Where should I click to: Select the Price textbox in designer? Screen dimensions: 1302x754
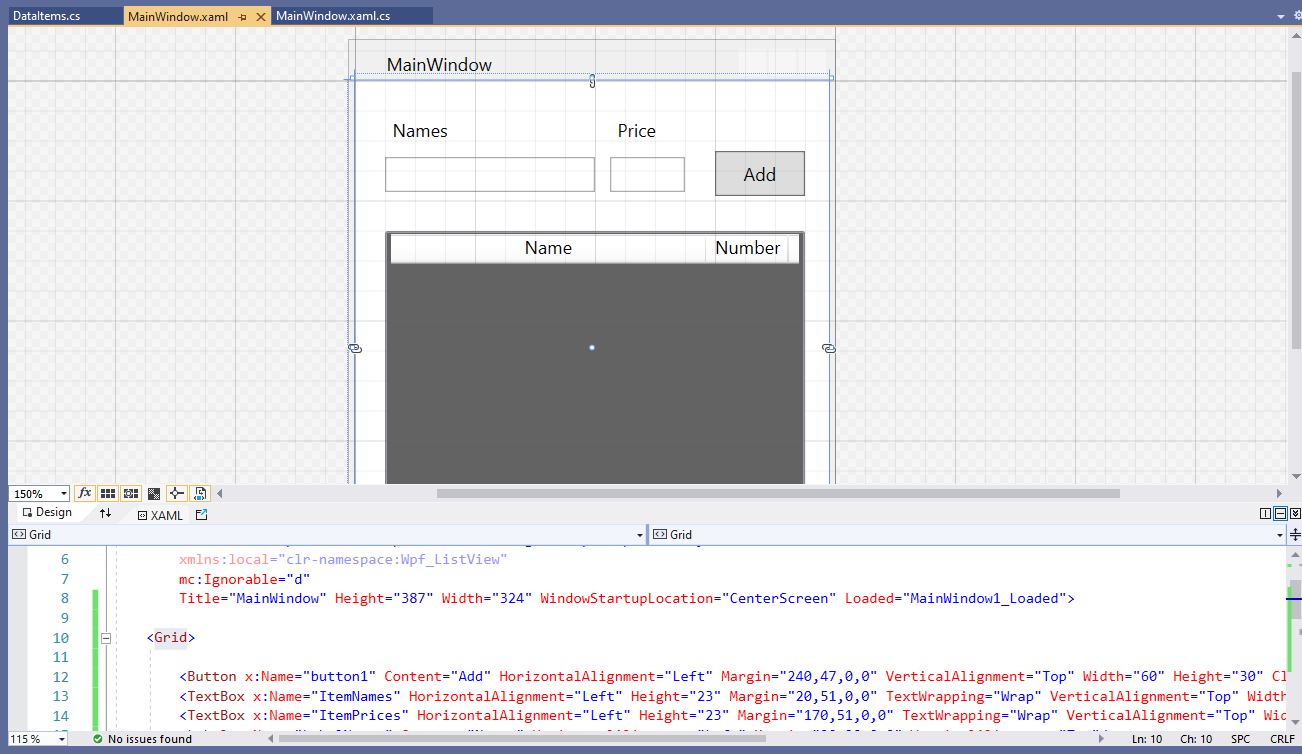tap(647, 174)
